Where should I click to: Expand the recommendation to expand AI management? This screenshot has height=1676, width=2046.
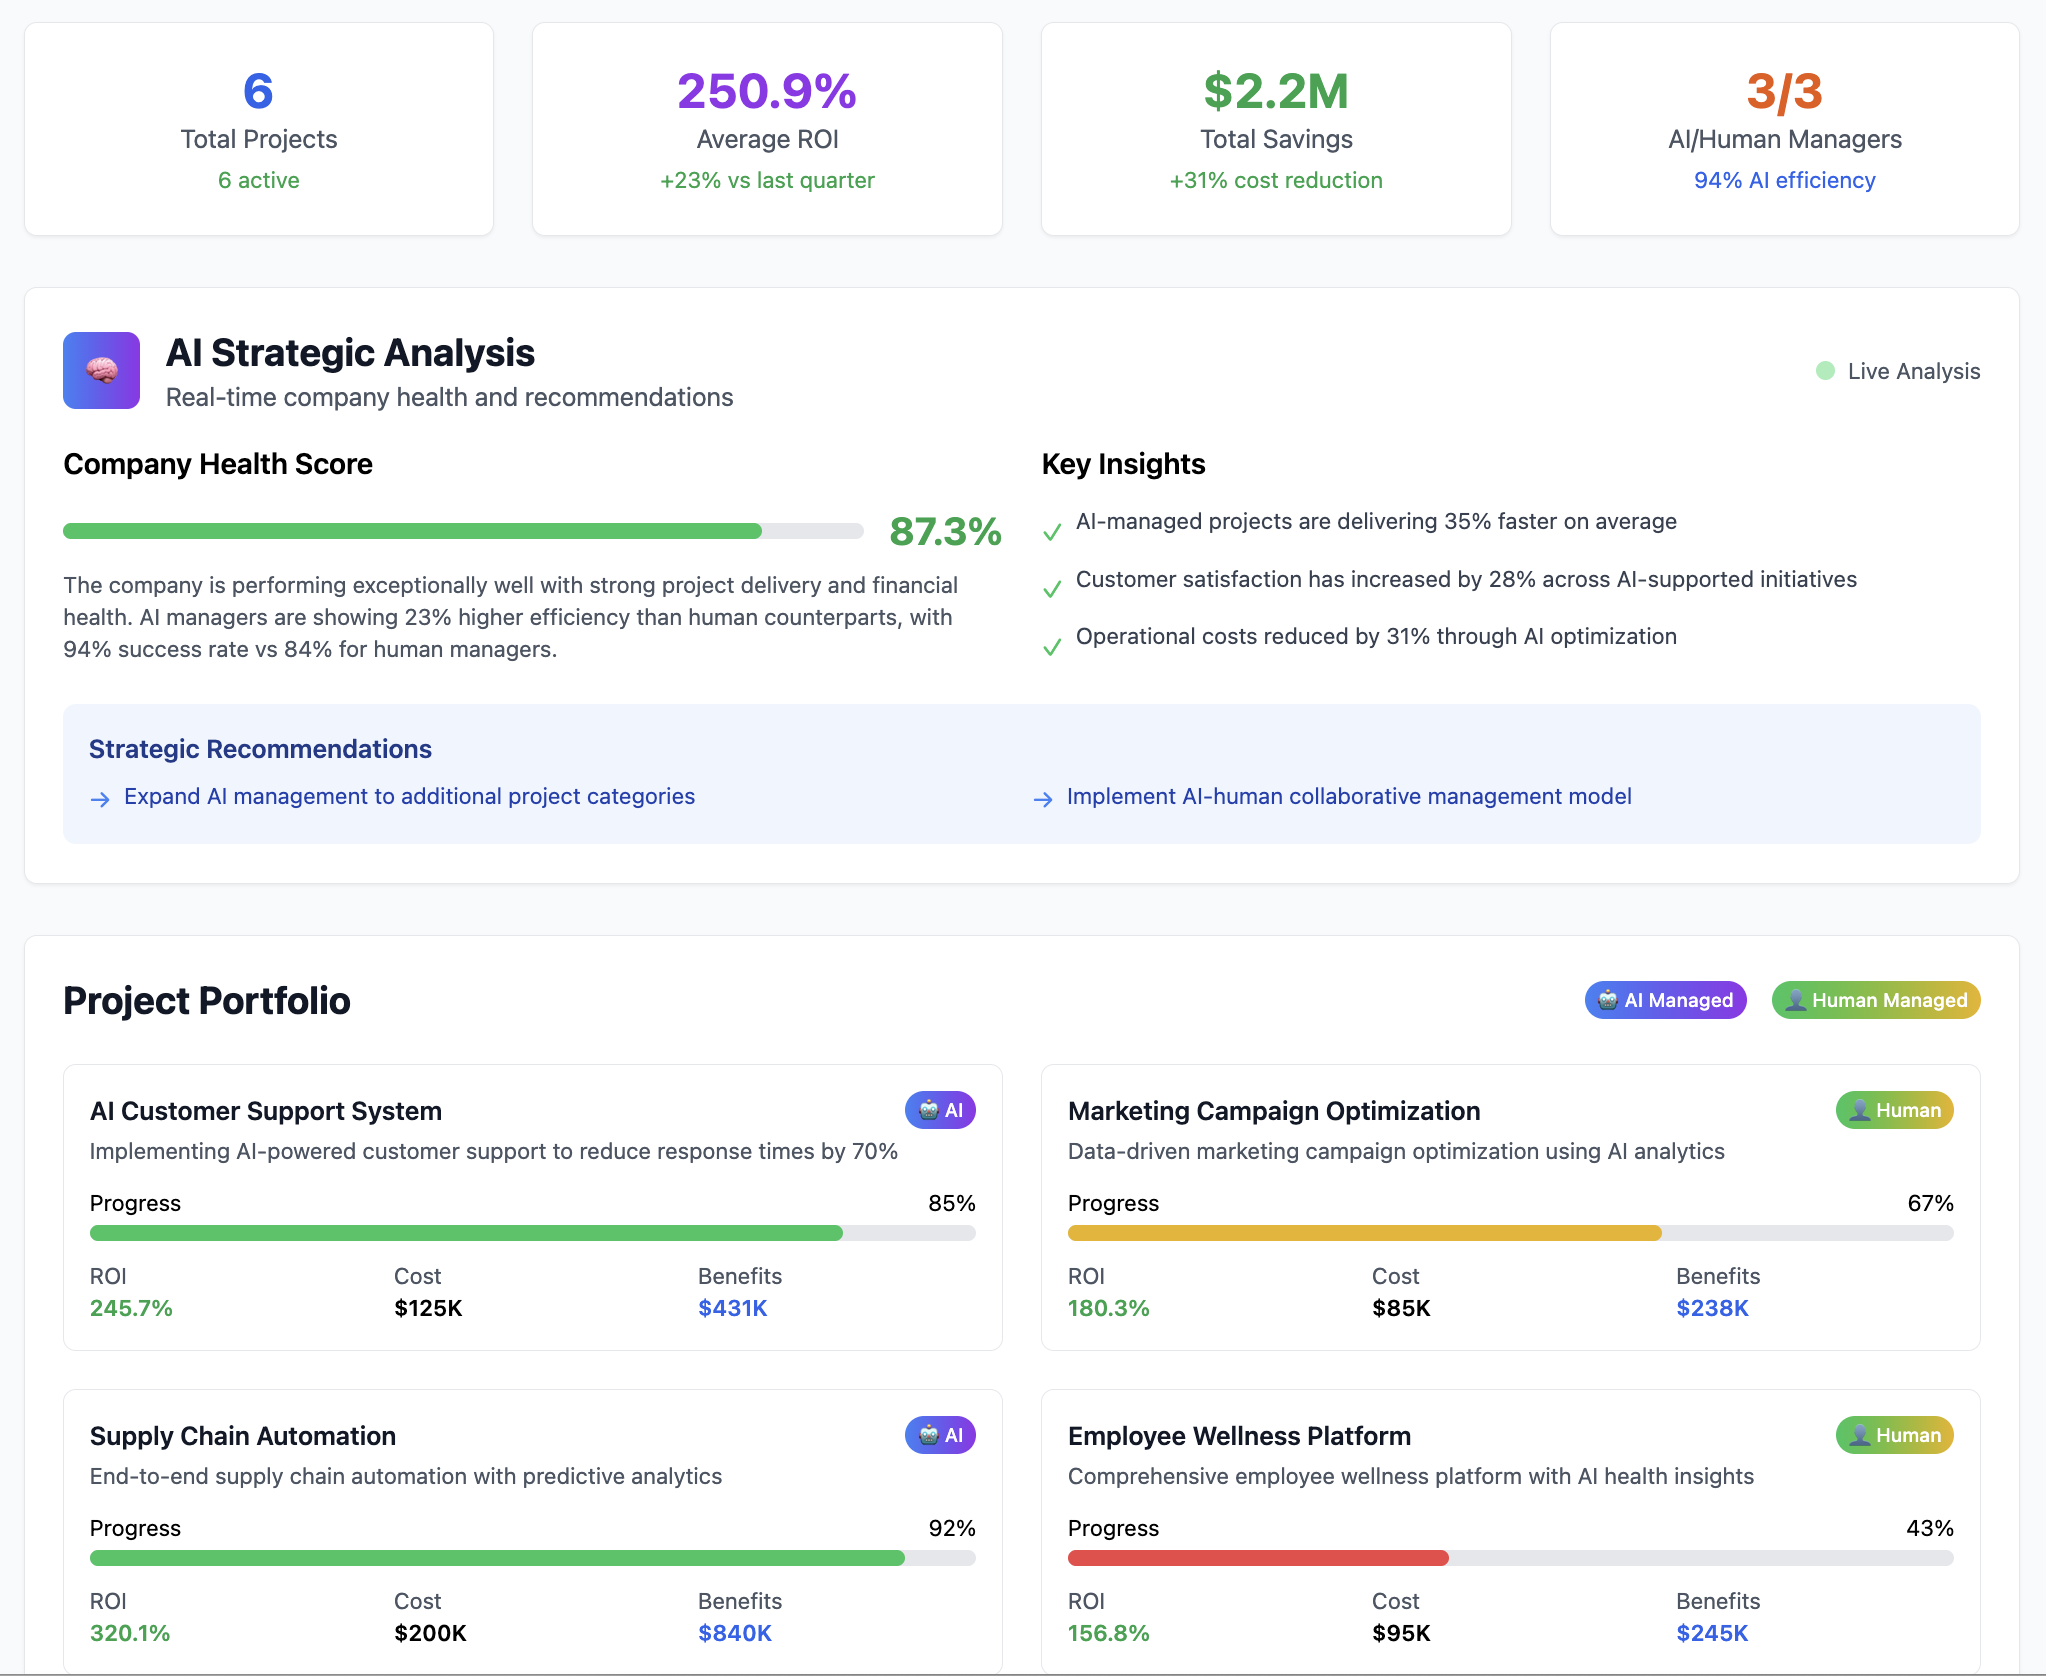tap(408, 797)
